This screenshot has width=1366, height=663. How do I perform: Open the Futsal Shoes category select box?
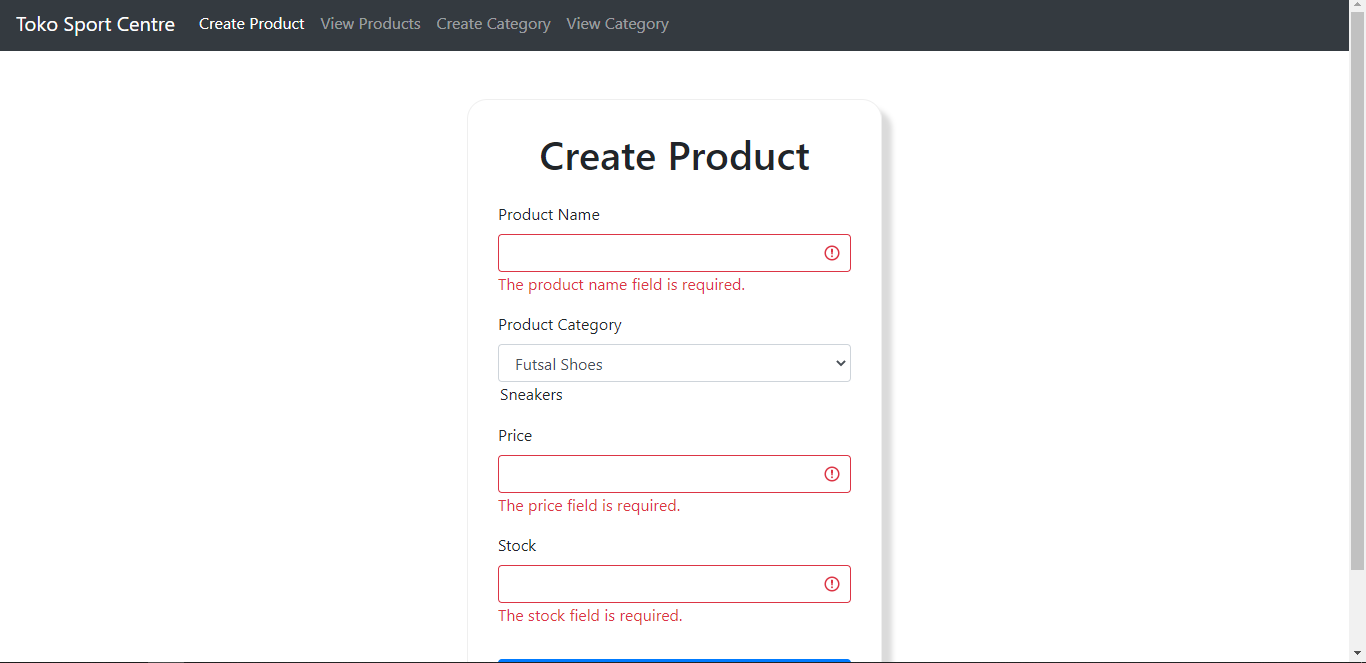pyautogui.click(x=660, y=364)
